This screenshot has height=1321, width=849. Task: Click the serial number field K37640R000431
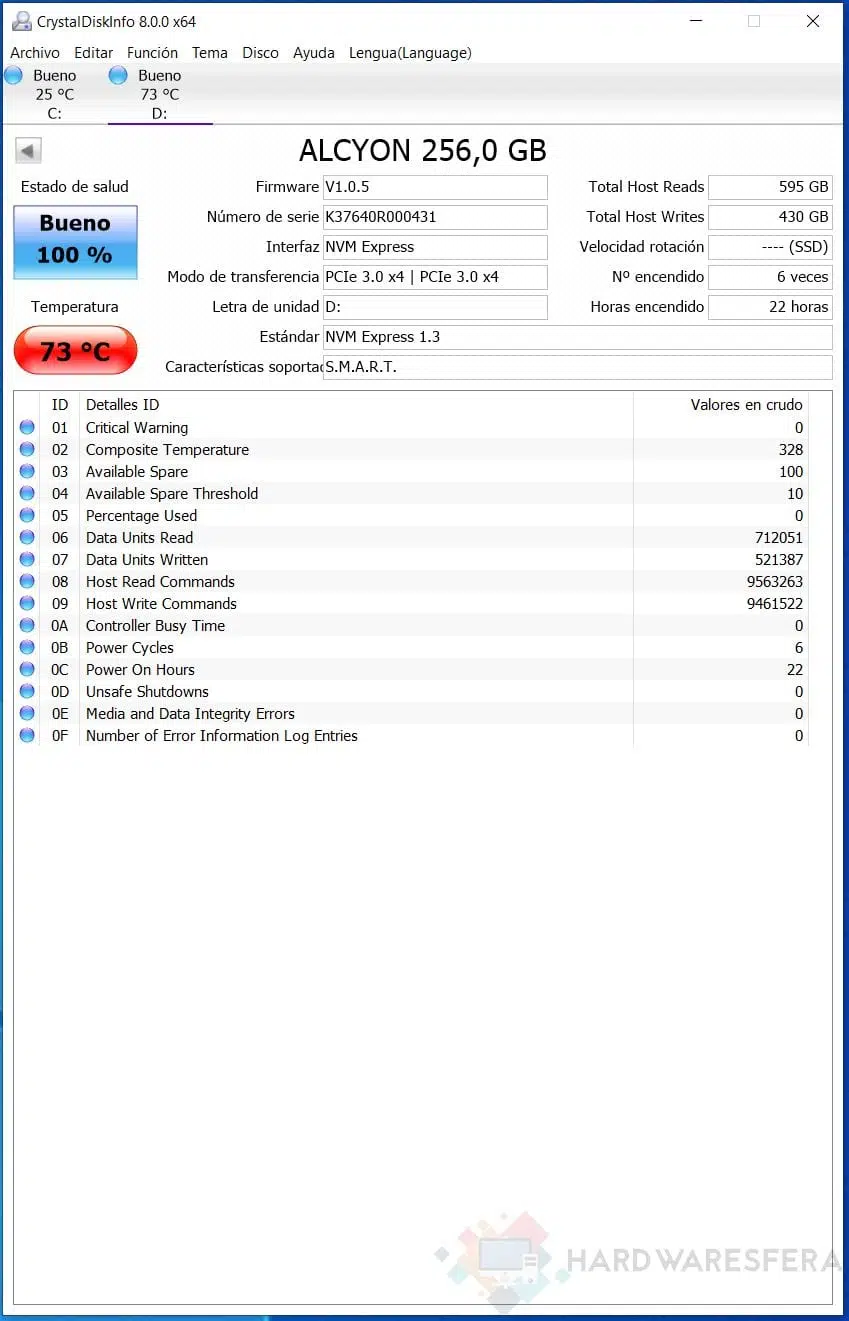point(435,217)
